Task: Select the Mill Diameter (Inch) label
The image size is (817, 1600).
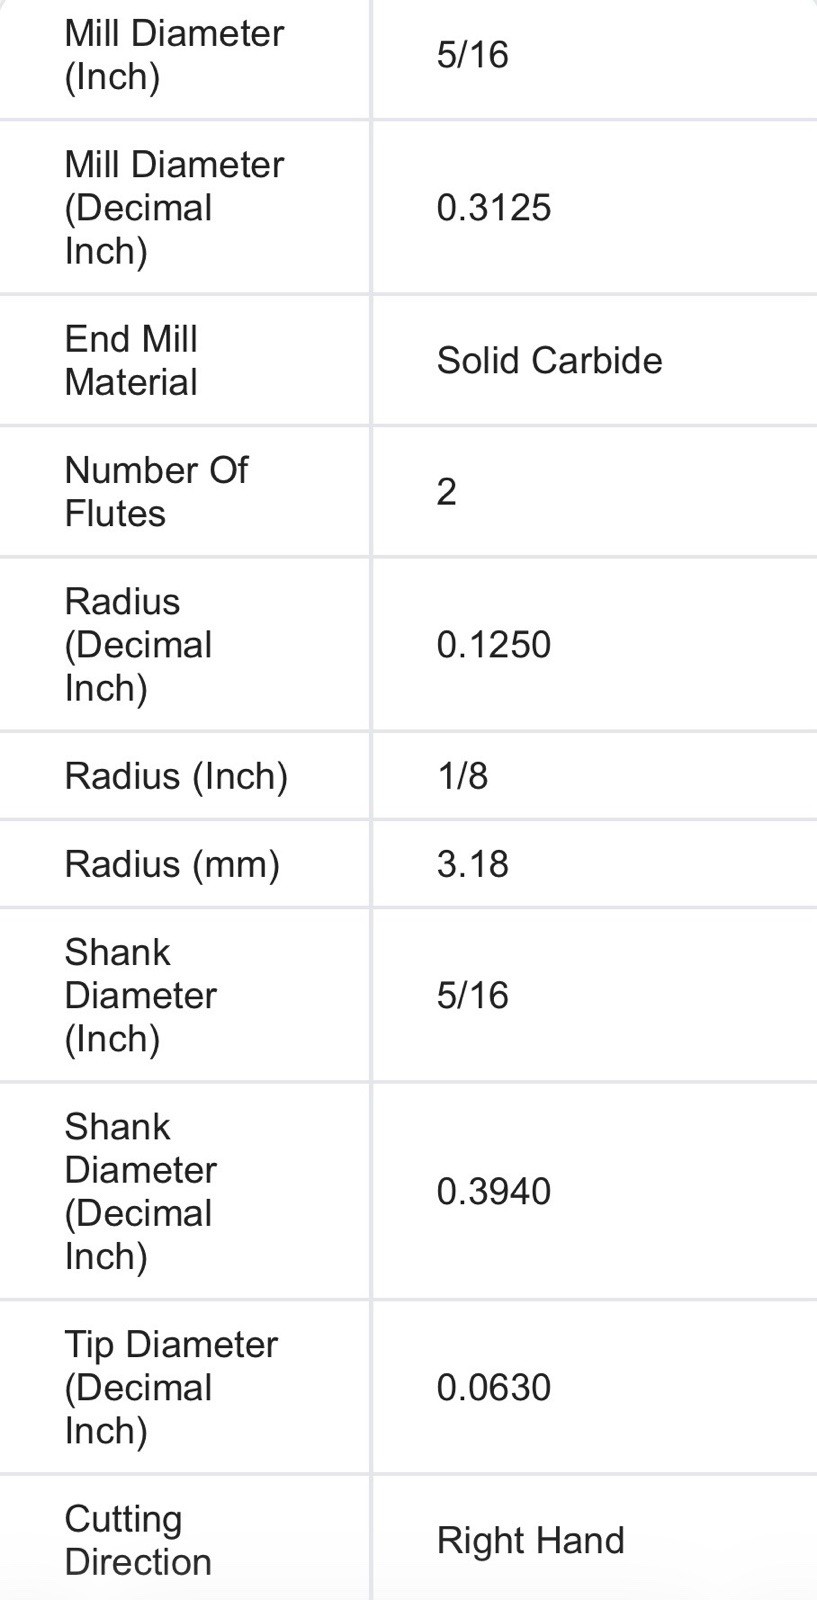Action: (x=174, y=55)
